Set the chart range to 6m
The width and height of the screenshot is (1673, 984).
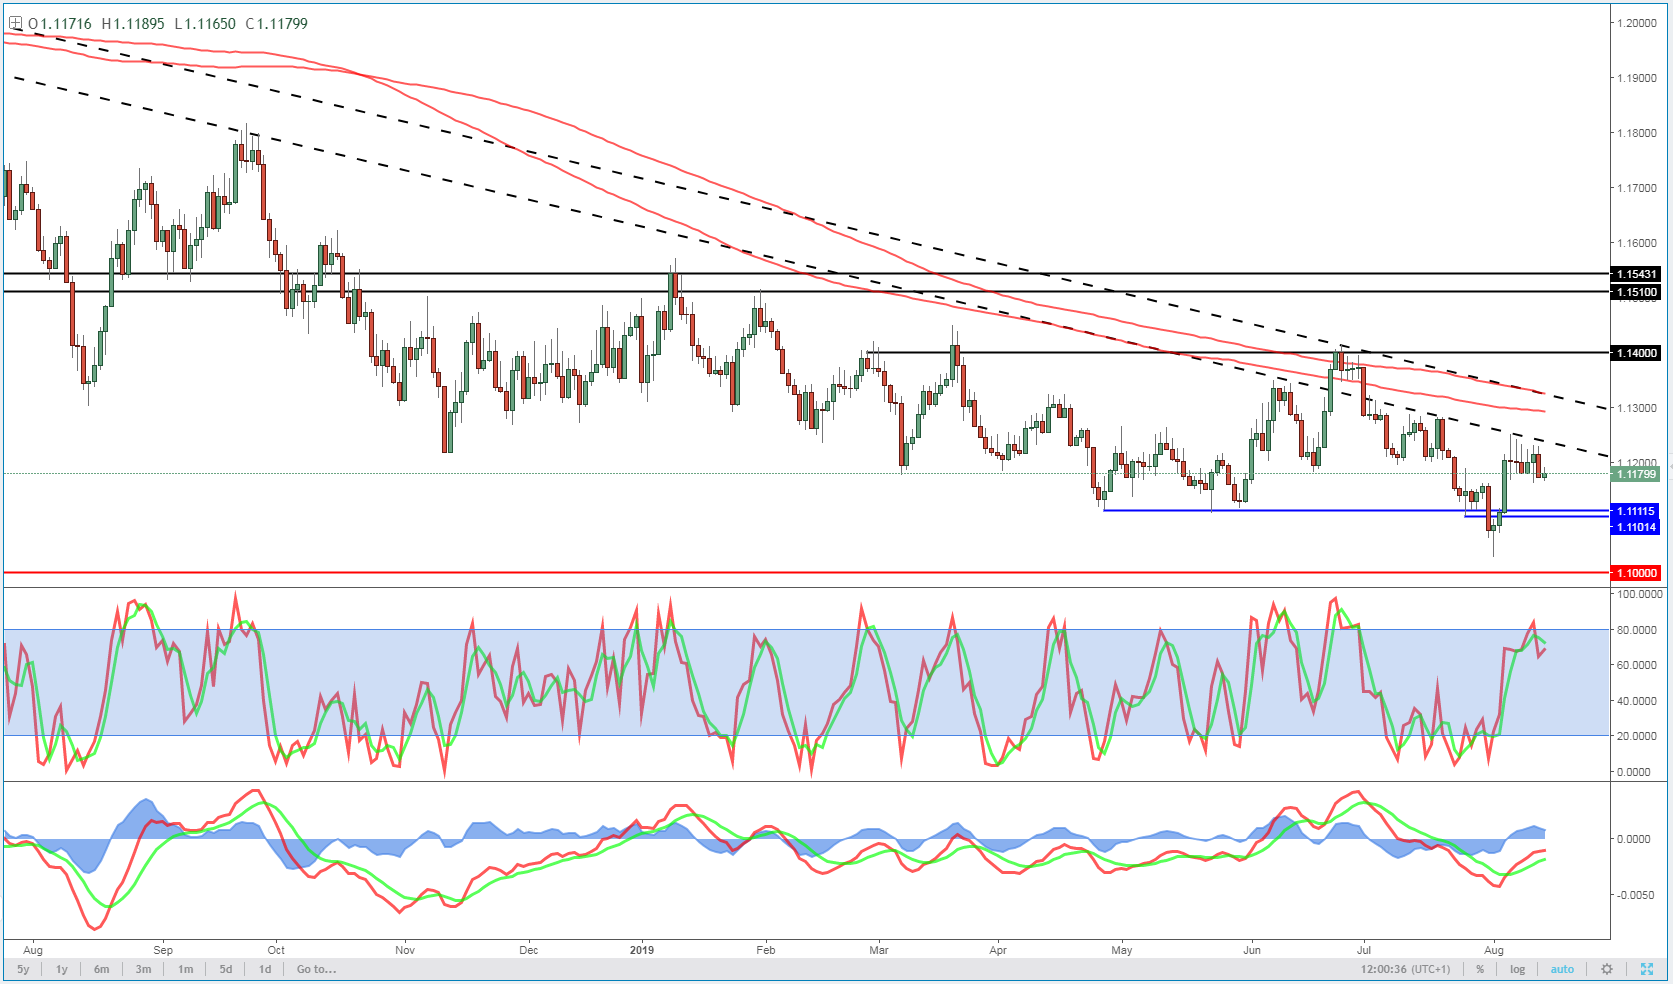pos(102,969)
